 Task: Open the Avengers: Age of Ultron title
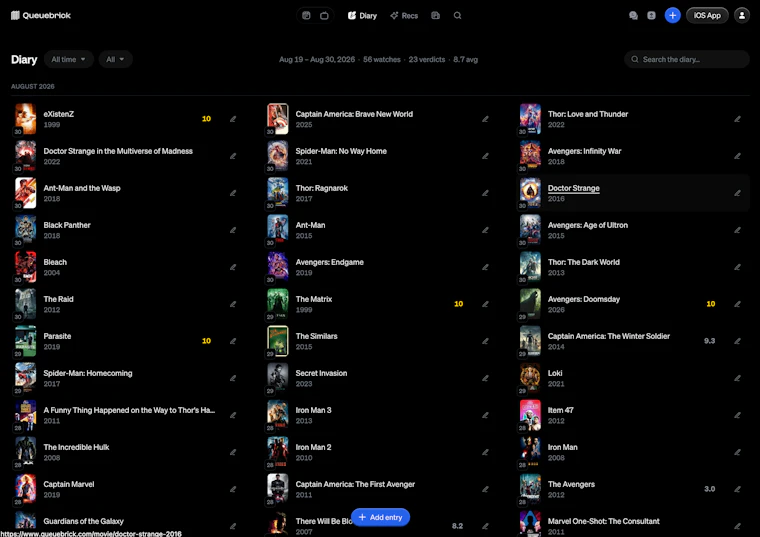pos(588,225)
